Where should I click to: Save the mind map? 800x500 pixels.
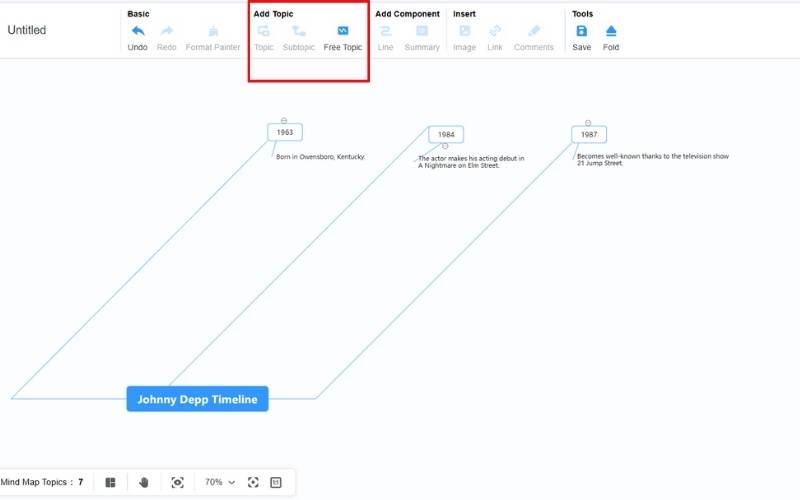coord(582,38)
